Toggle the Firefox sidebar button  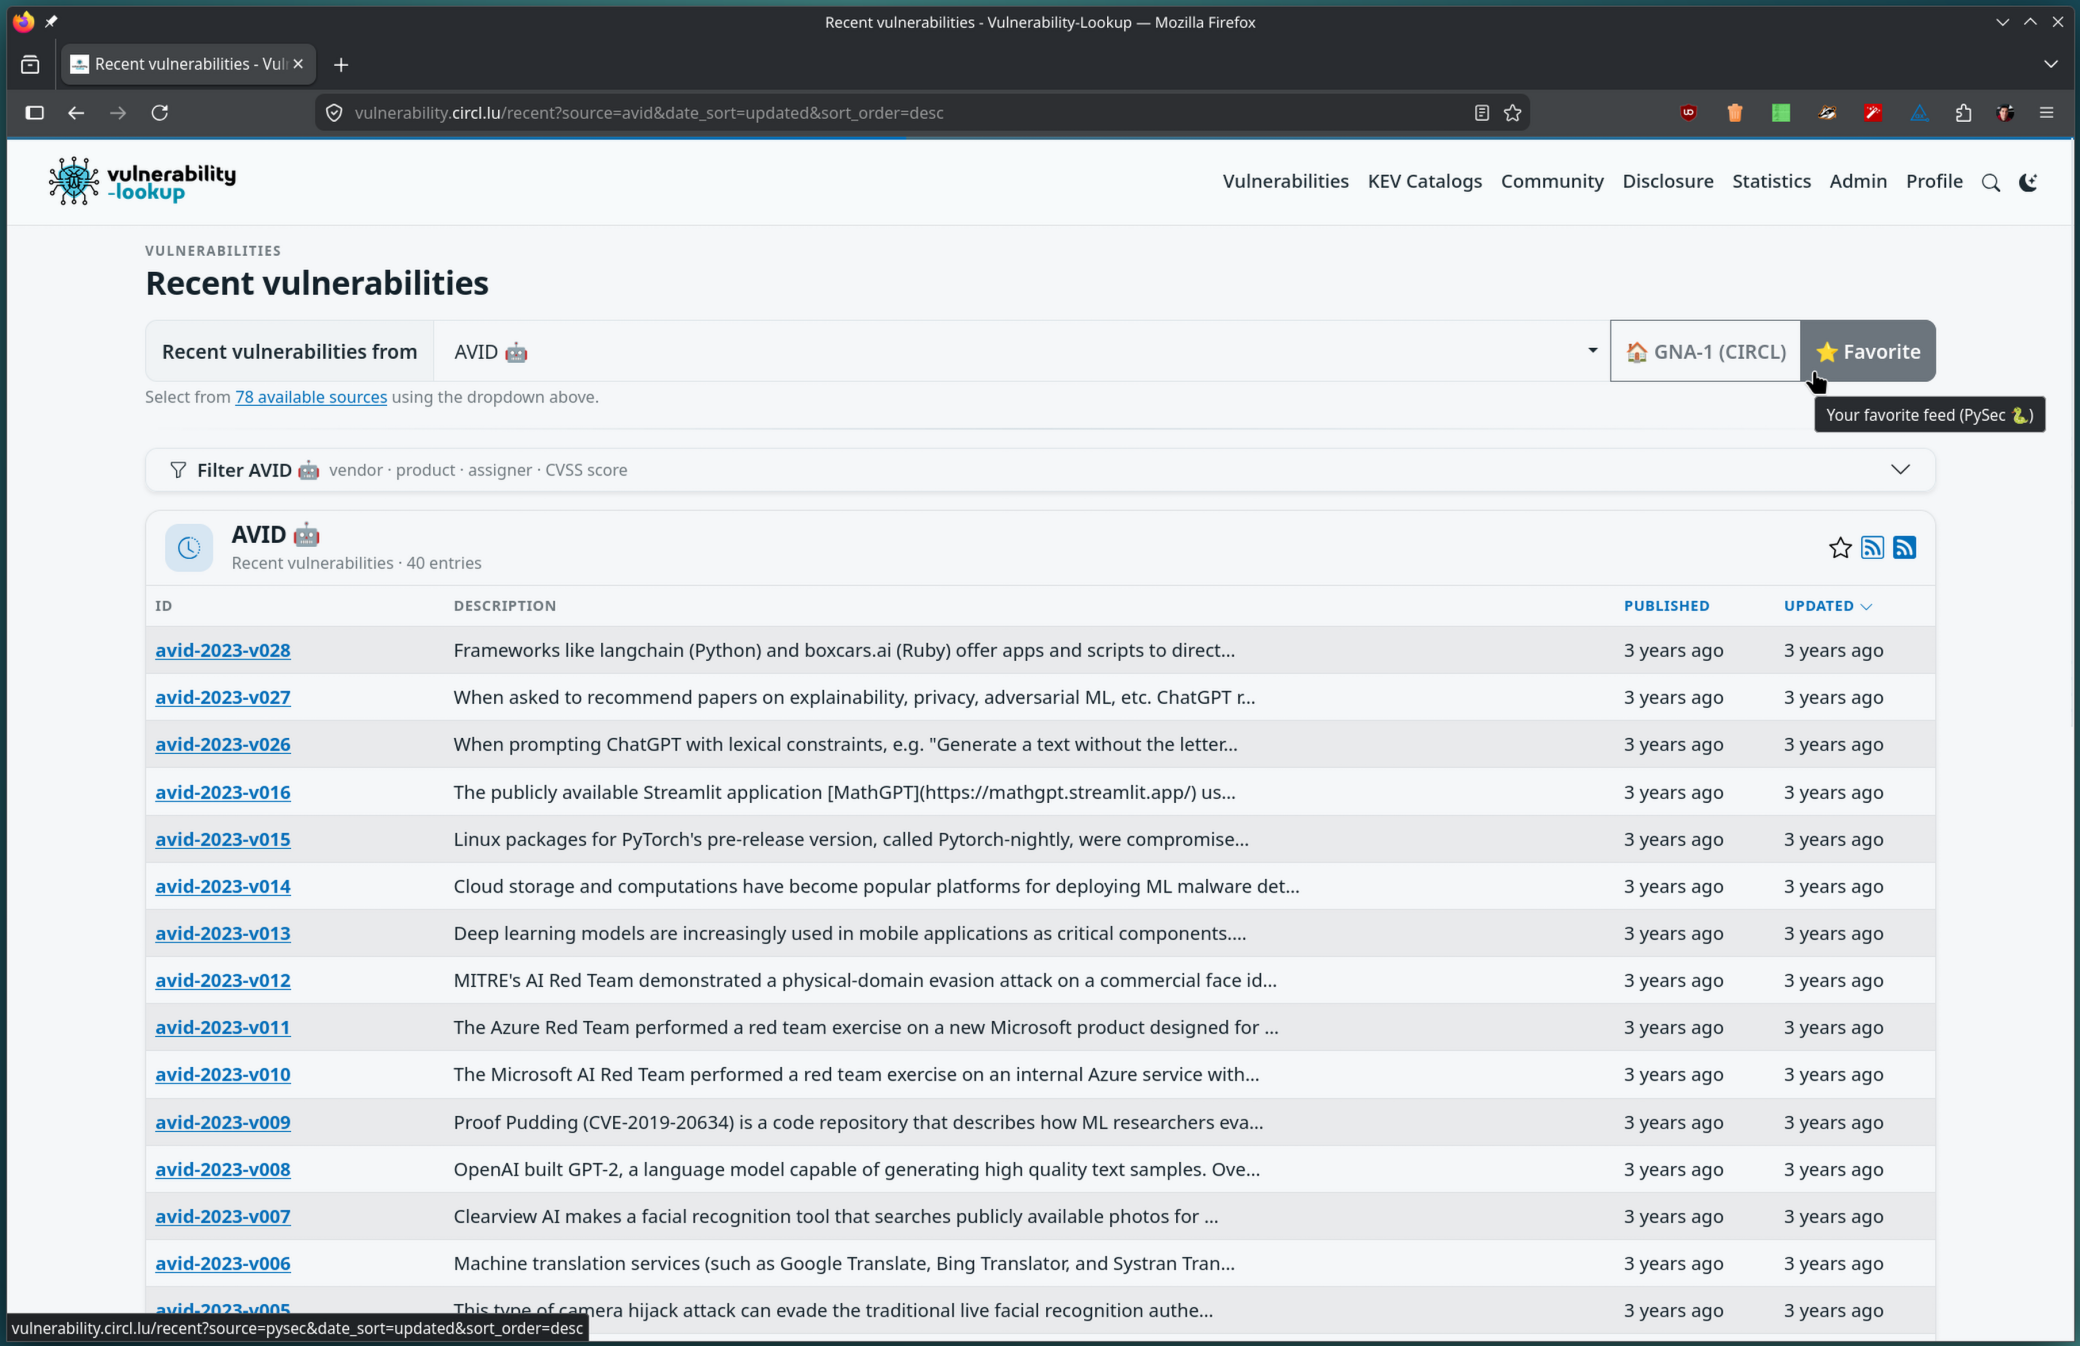(x=34, y=113)
